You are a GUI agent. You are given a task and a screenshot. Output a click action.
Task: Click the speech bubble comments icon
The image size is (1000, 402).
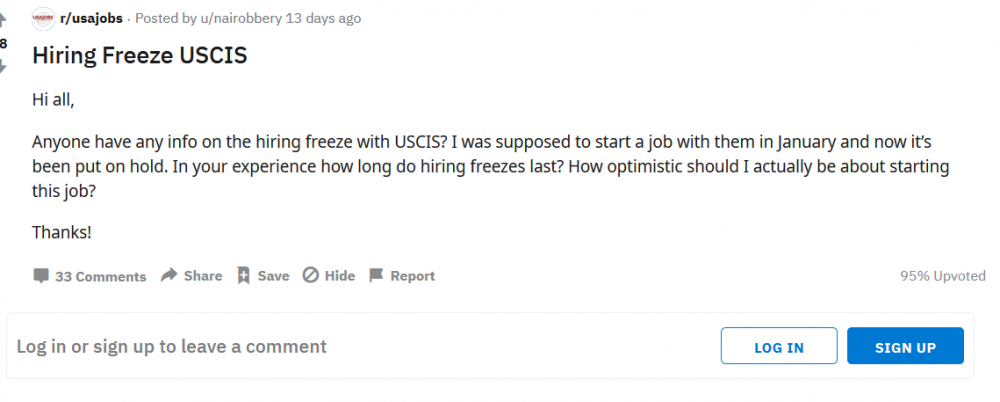tap(41, 276)
